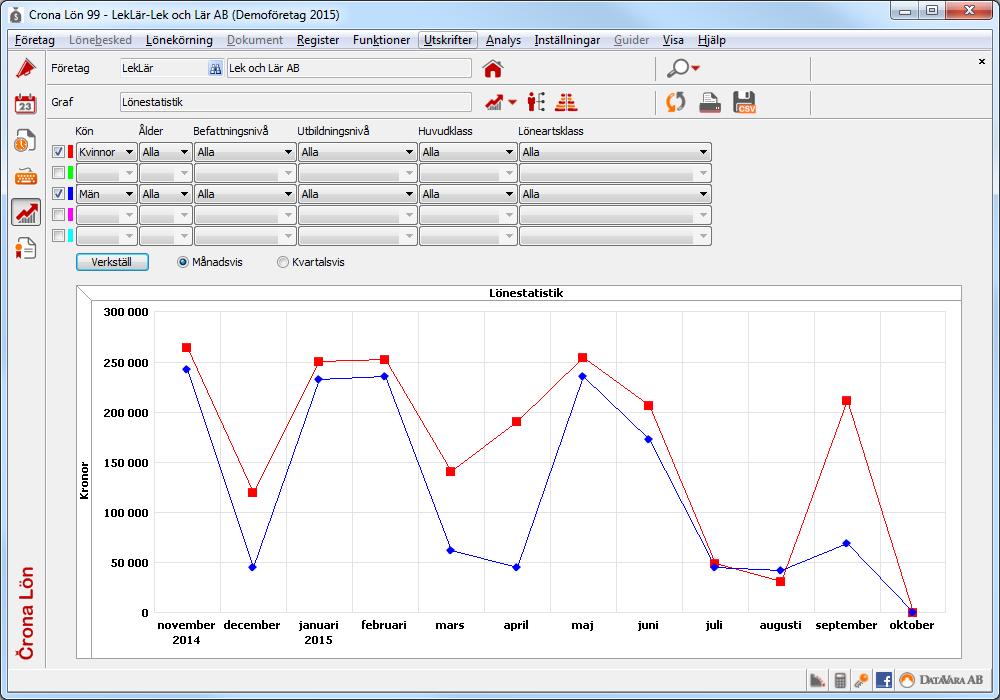Click the green series color swatch
Image resolution: width=1000 pixels, height=700 pixels.
click(x=70, y=173)
